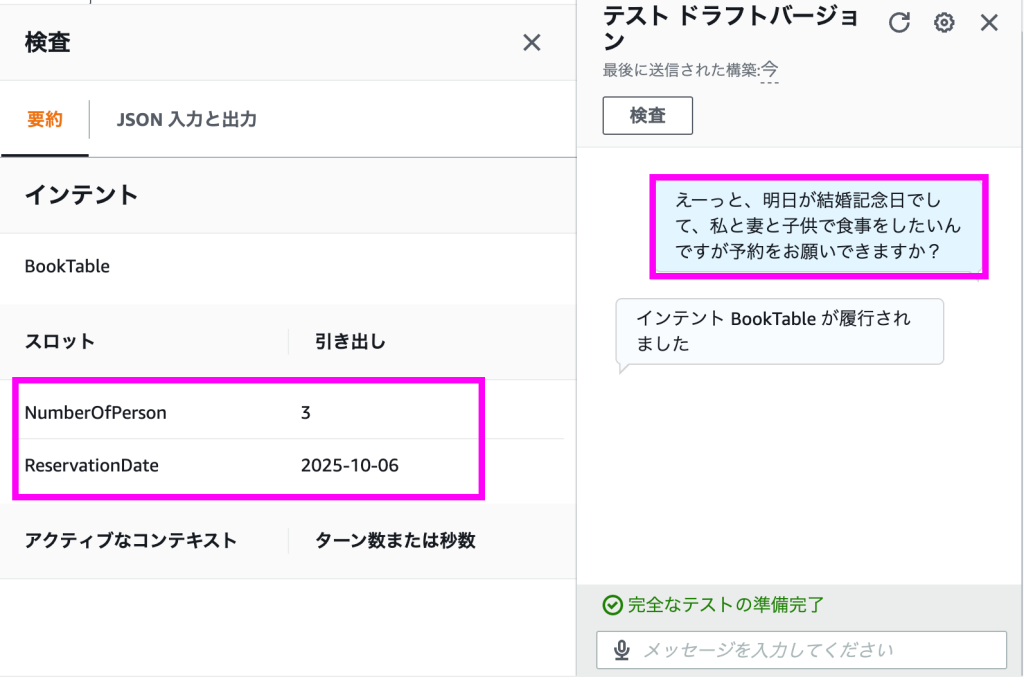Click the ターン数または秒数 column header
This screenshot has width=1024, height=677.
tap(395, 541)
